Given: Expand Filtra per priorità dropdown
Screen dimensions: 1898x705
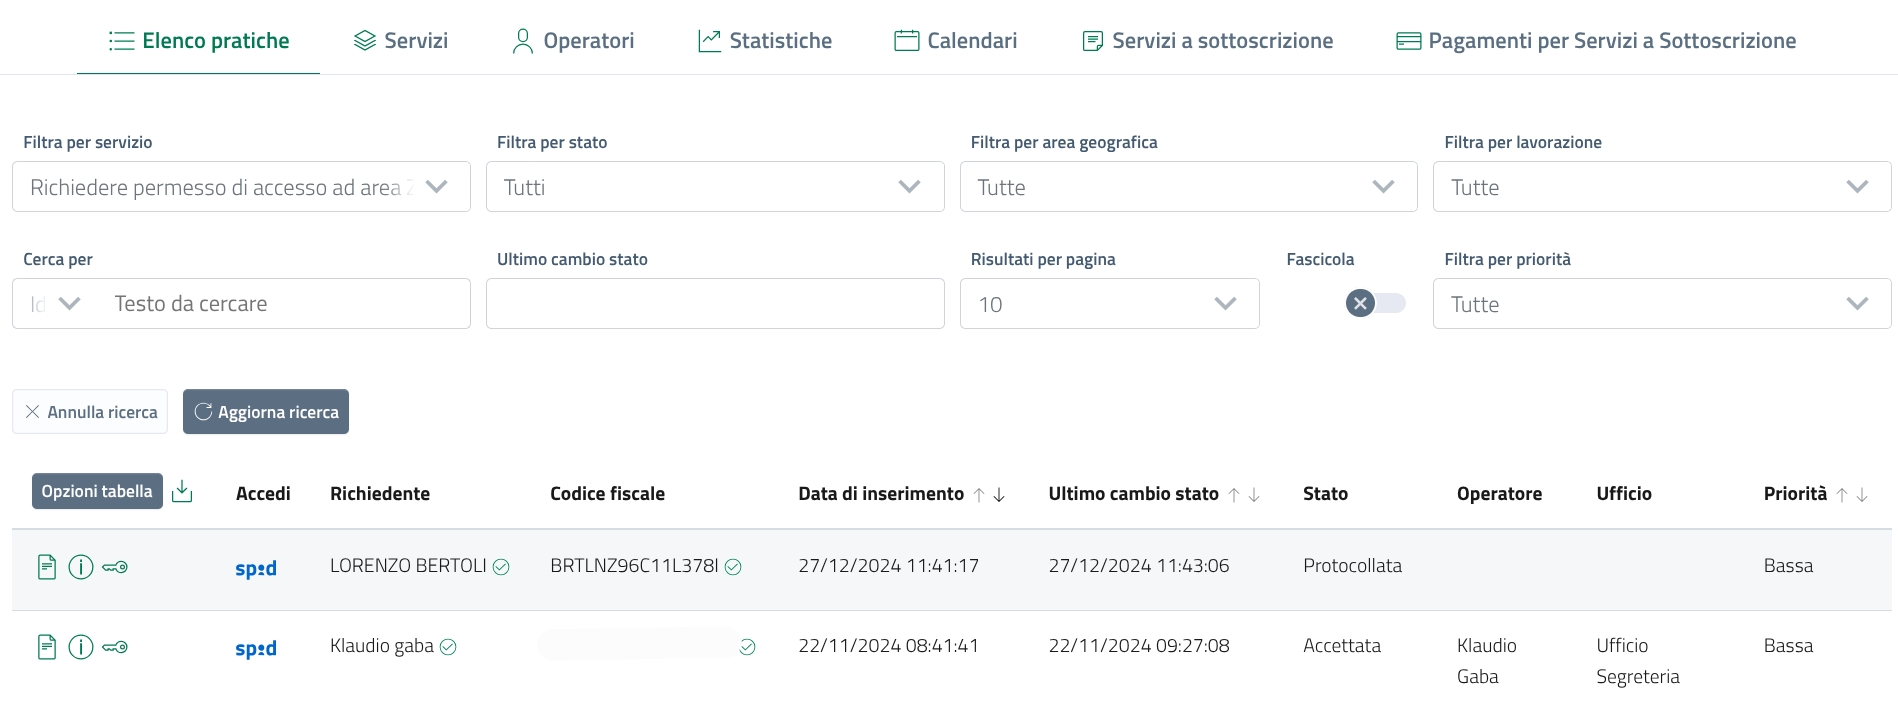Looking at the screenshot, I should point(1661,304).
